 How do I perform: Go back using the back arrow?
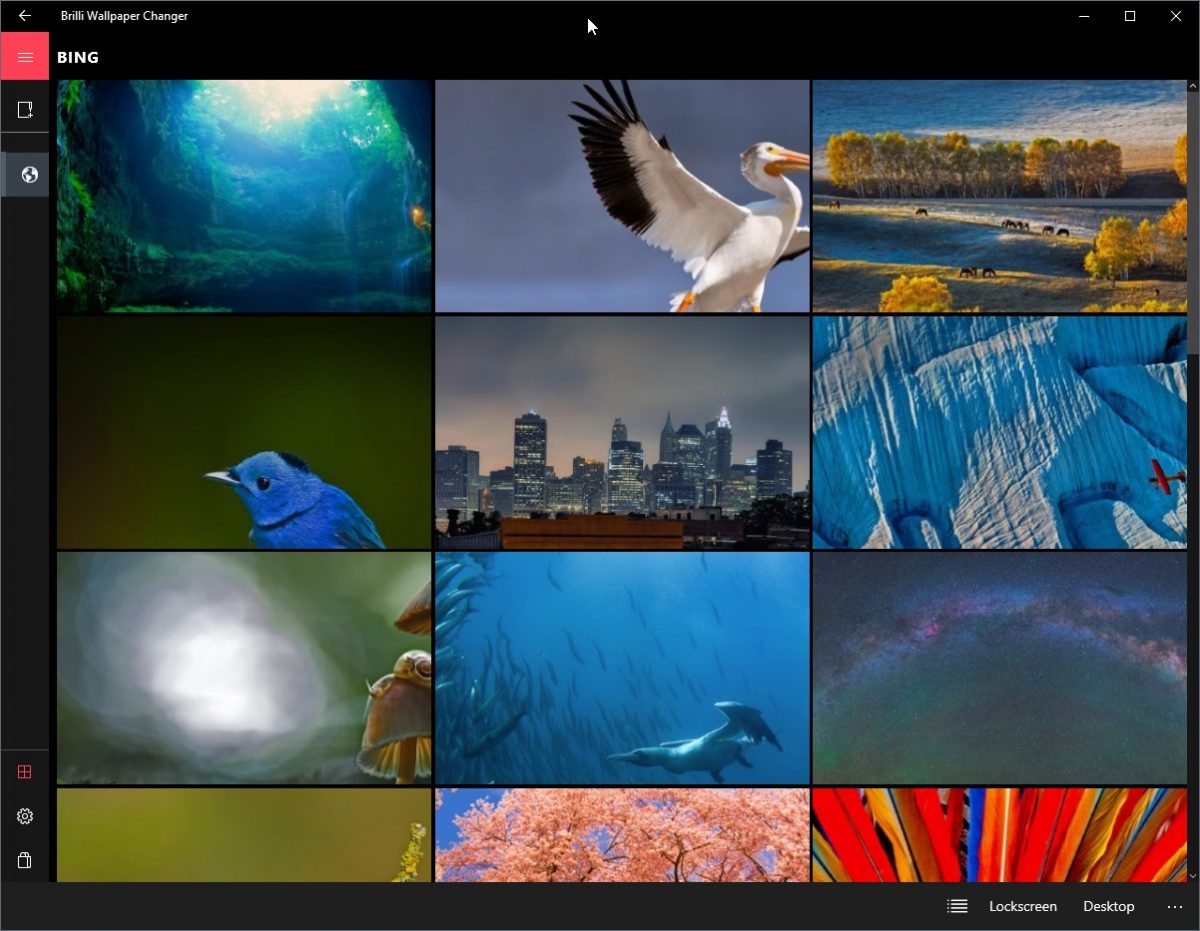[x=24, y=16]
